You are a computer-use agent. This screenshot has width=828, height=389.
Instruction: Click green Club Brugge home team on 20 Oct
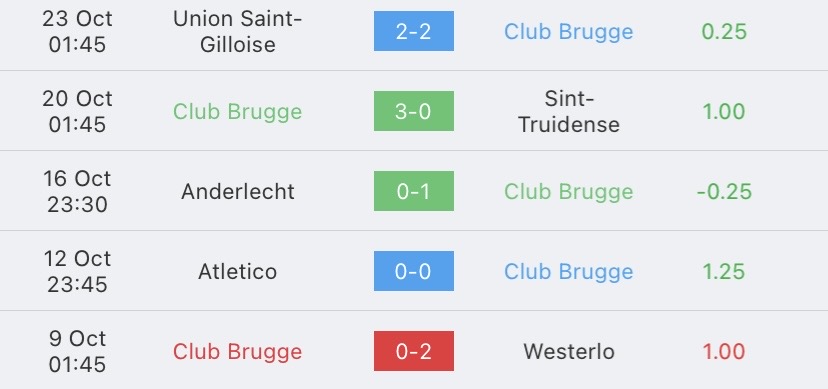pos(237,111)
